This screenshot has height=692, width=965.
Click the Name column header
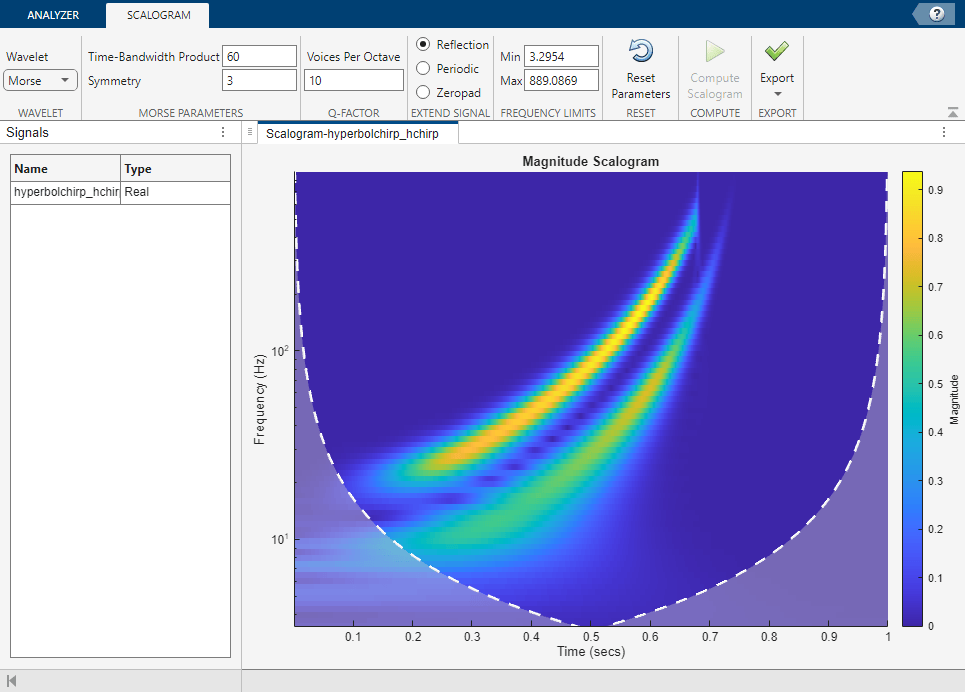click(x=65, y=169)
